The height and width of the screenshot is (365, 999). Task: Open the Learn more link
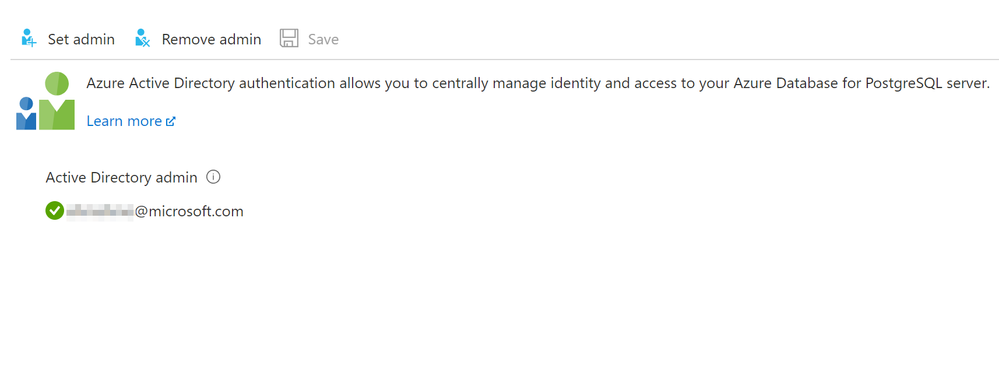coord(124,121)
